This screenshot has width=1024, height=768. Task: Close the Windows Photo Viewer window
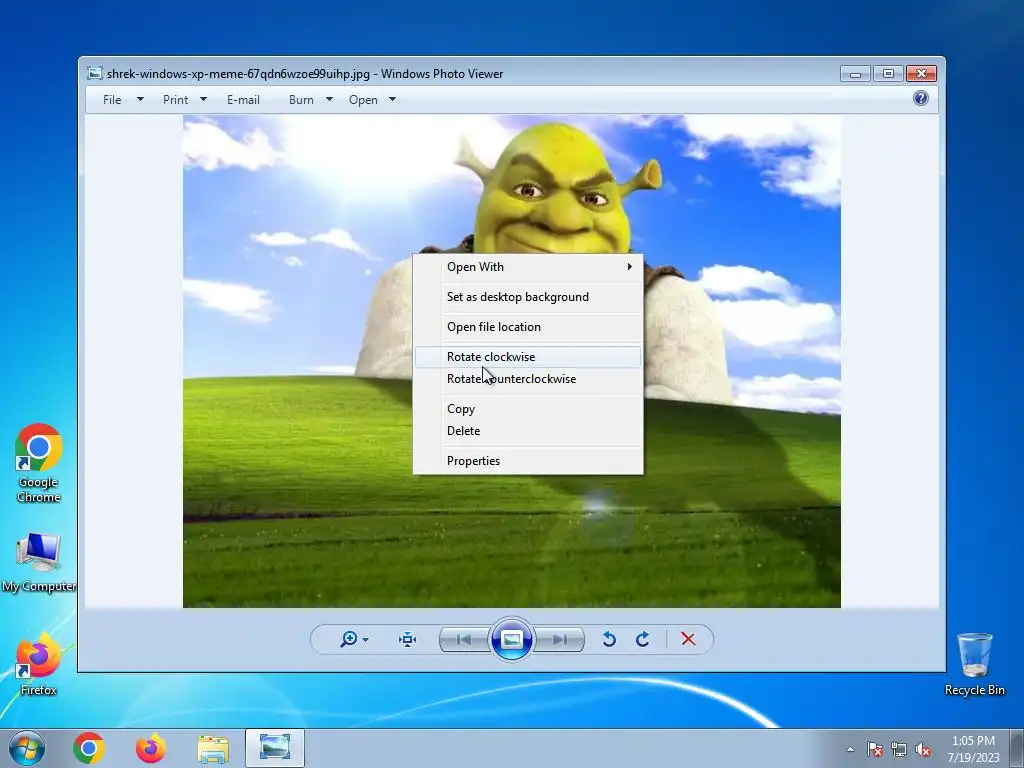click(x=921, y=73)
